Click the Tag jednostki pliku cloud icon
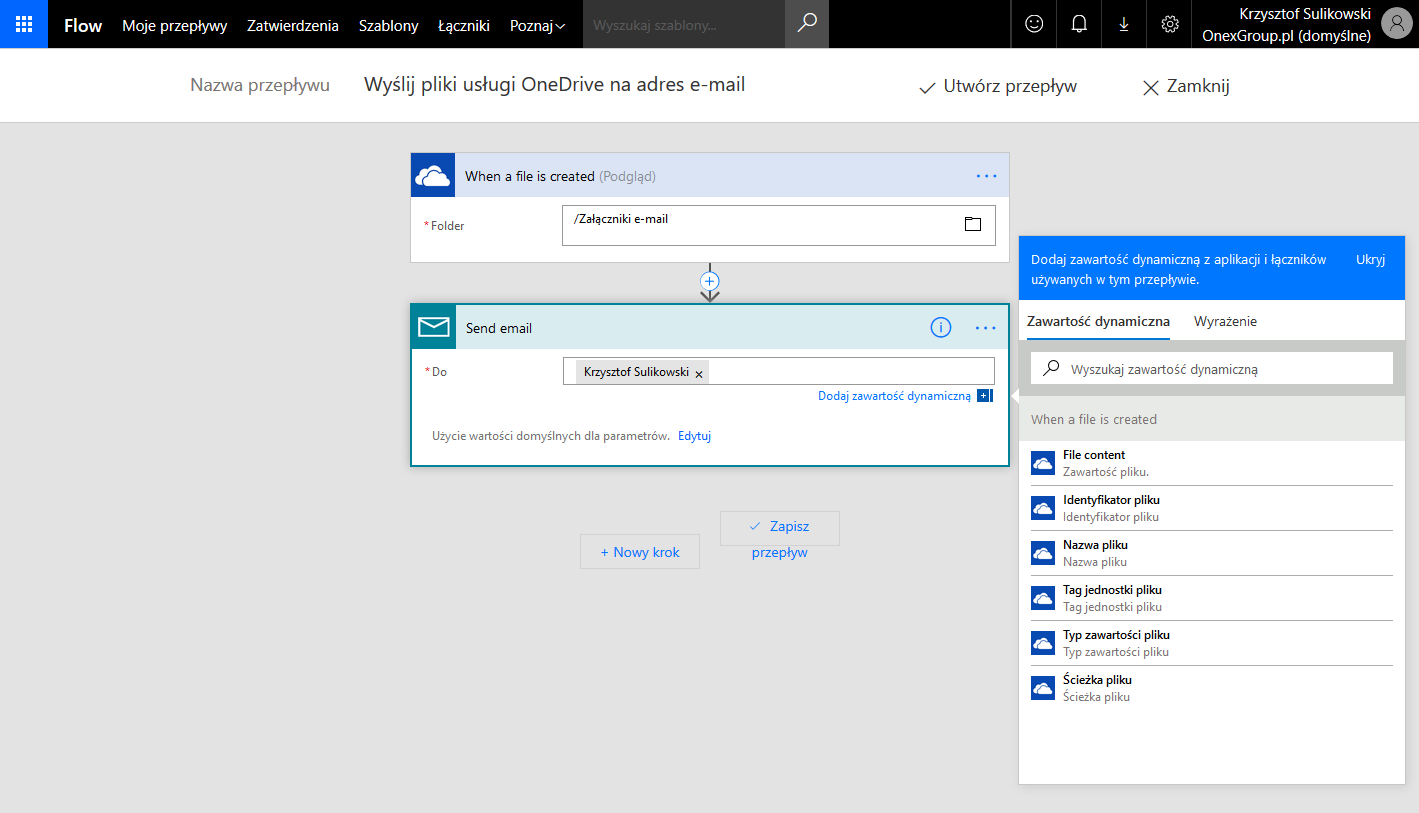This screenshot has height=813, width=1419. [1043, 598]
